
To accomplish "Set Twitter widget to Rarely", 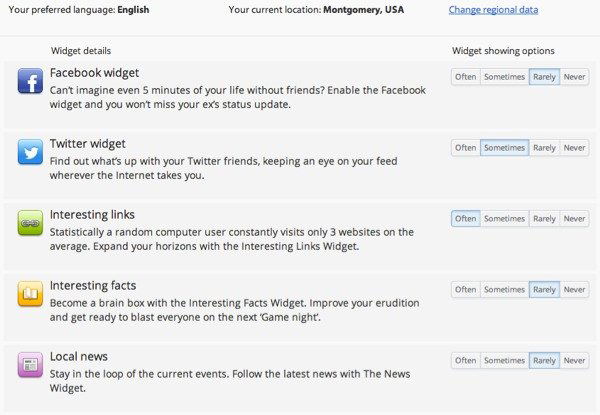I will (x=544, y=148).
